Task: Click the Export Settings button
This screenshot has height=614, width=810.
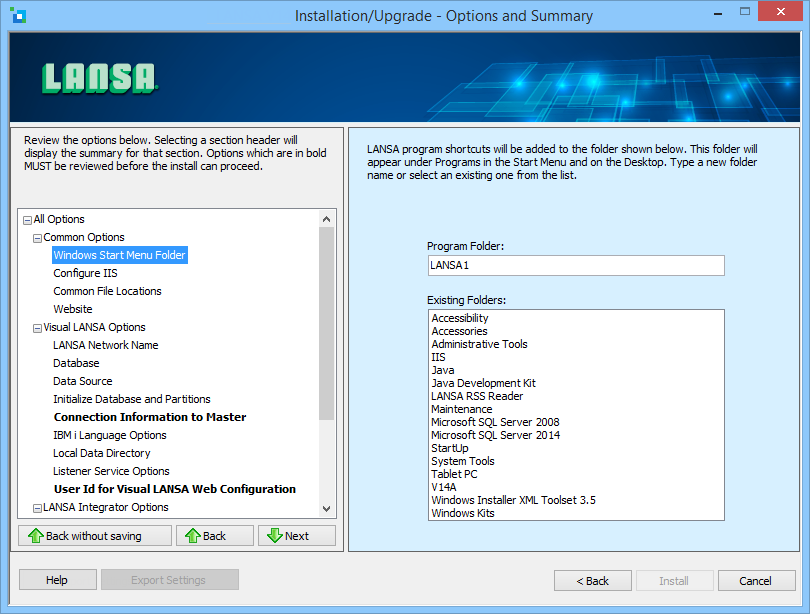Action: (169, 580)
